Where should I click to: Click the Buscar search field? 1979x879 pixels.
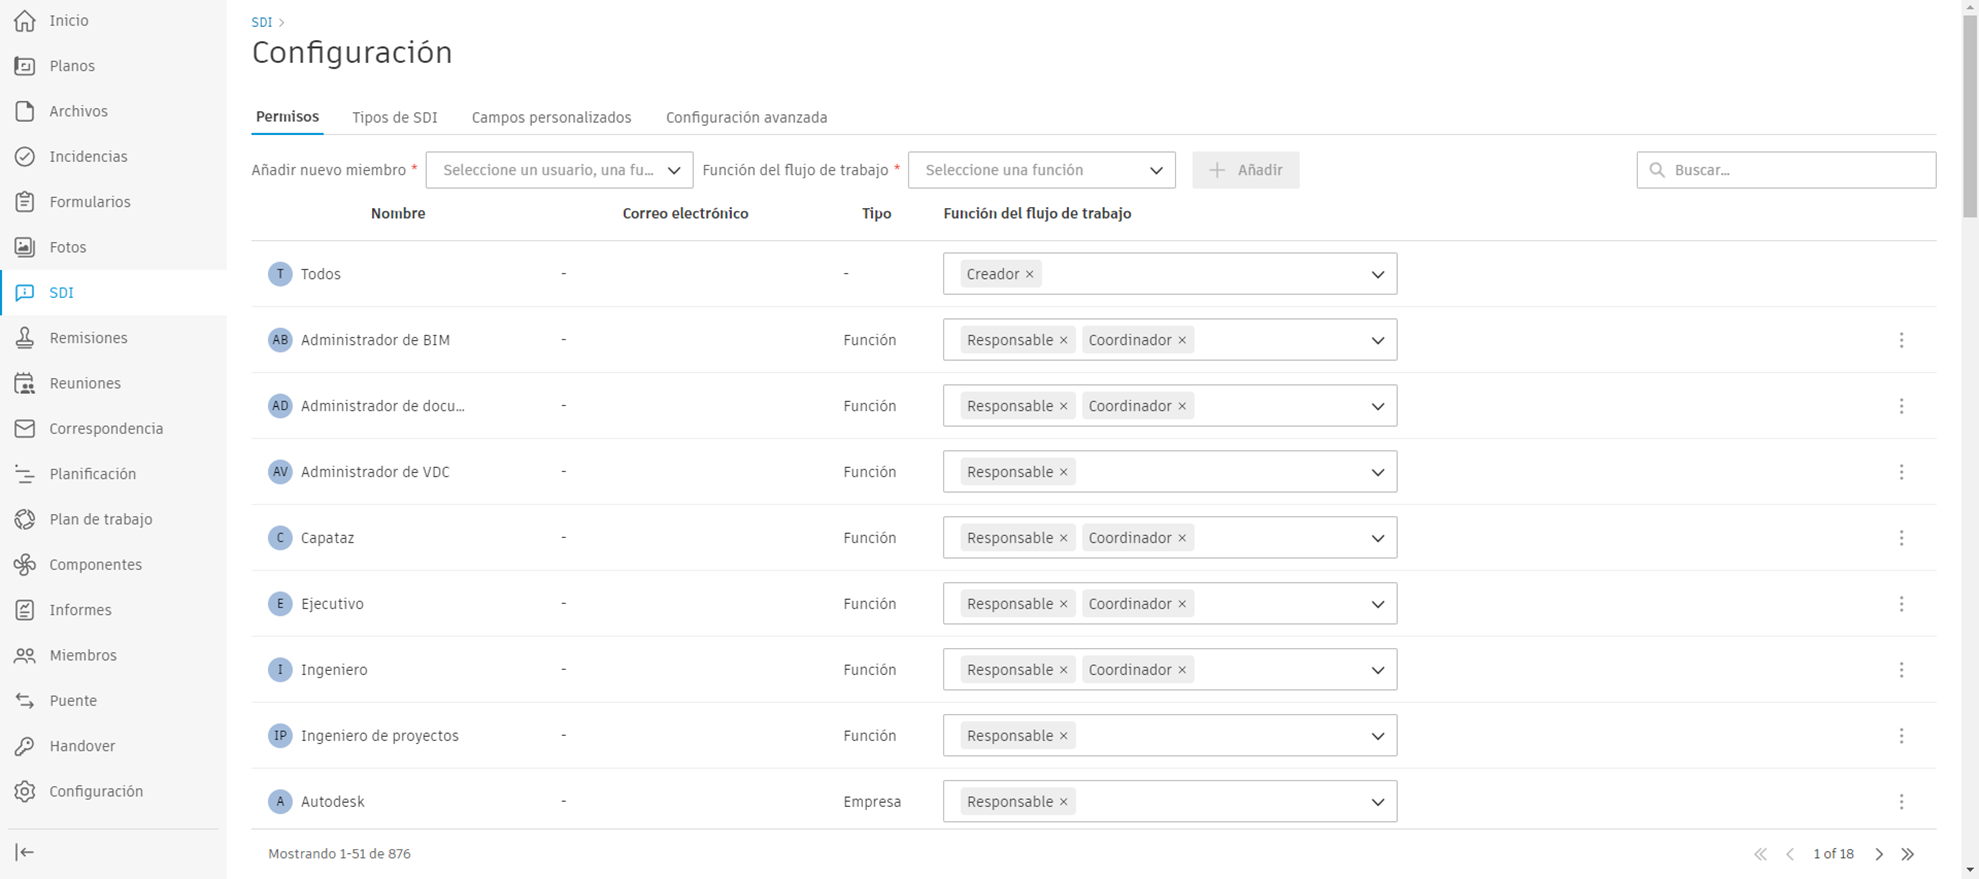[x=1795, y=170]
